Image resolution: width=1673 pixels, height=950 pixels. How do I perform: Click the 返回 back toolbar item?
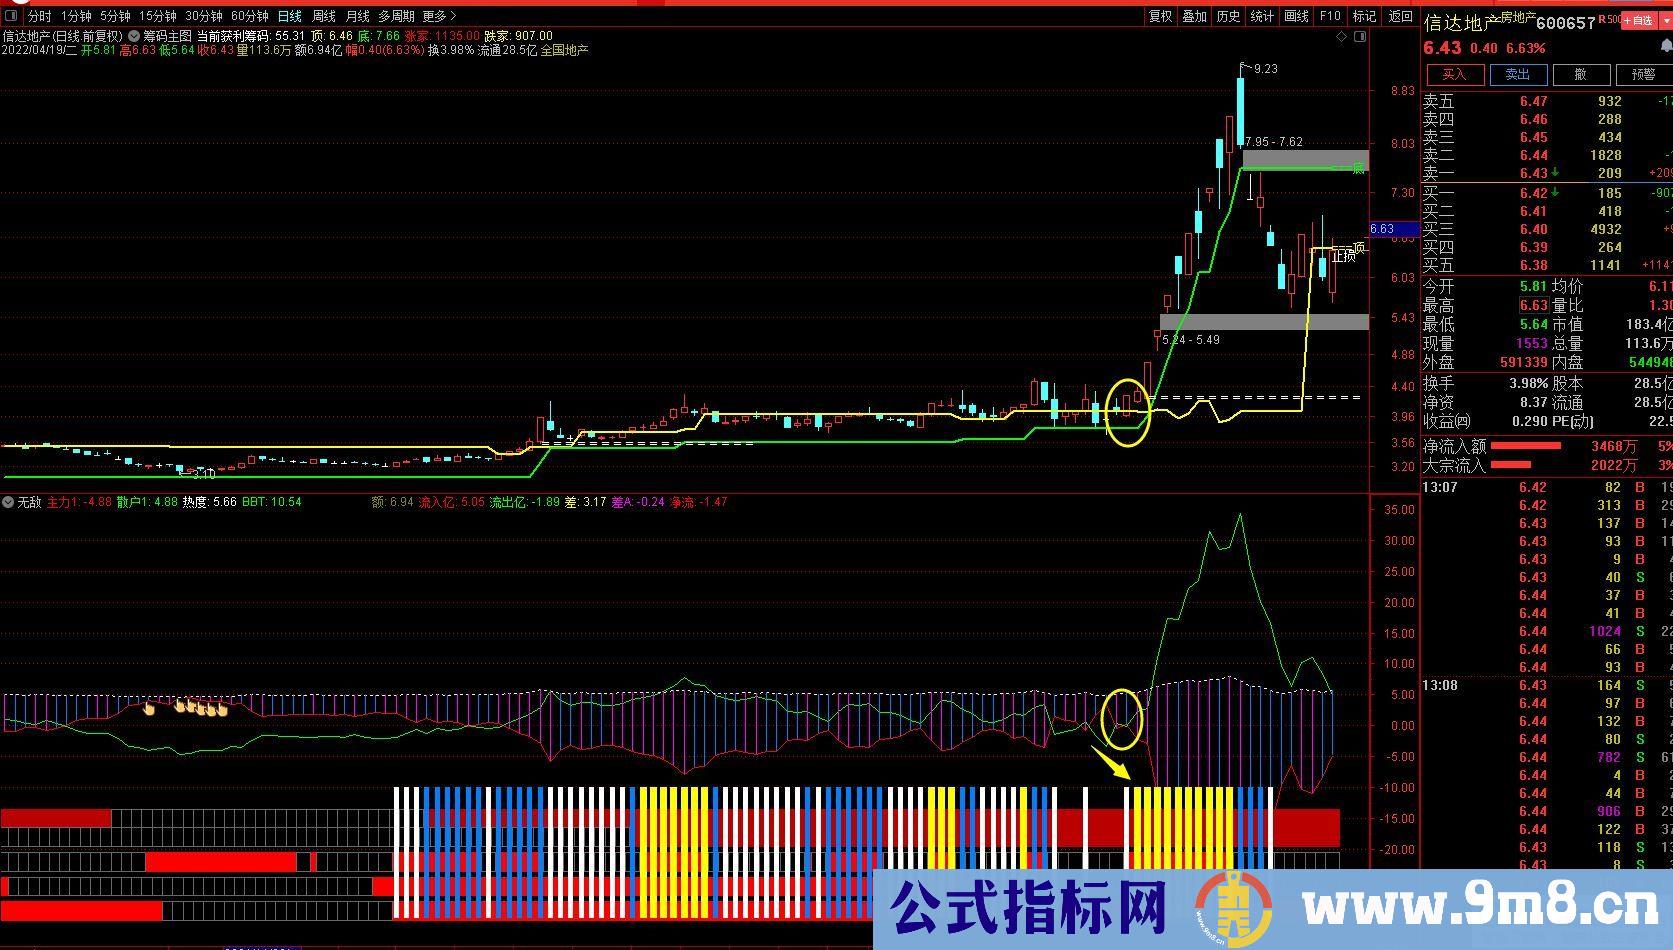point(1400,16)
